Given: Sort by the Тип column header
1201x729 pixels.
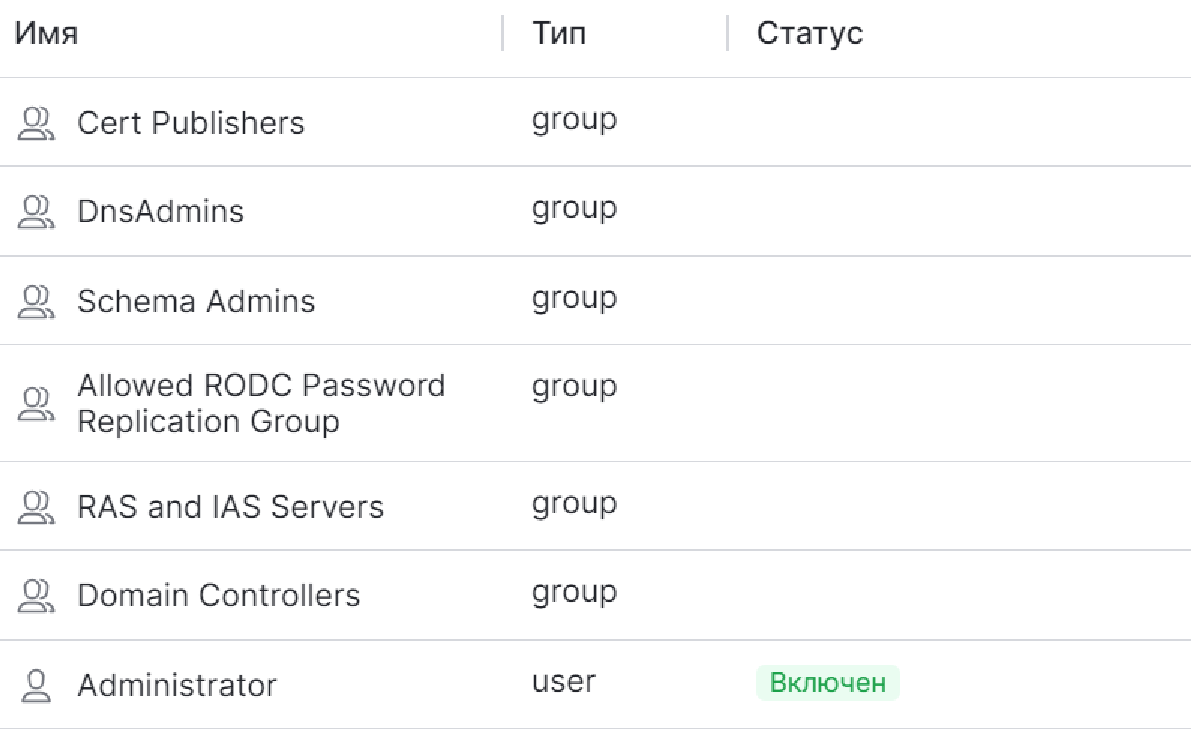Looking at the screenshot, I should pyautogui.click(x=559, y=34).
